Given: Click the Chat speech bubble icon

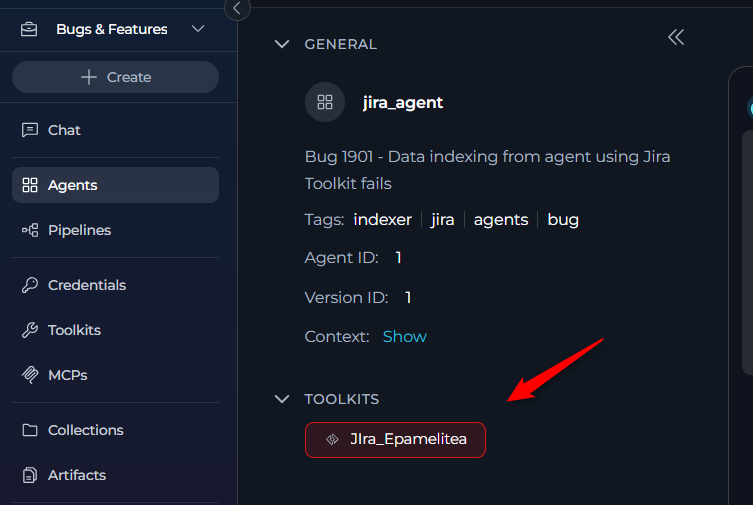Looking at the screenshot, I should 29,130.
